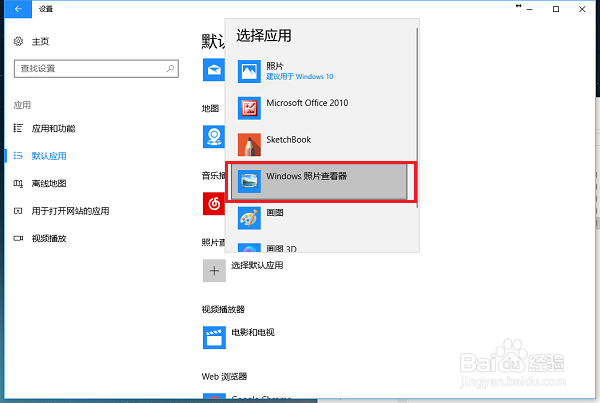Click the Microsoft Office 2010 icon
This screenshot has height=403, width=600.
coord(249,108)
